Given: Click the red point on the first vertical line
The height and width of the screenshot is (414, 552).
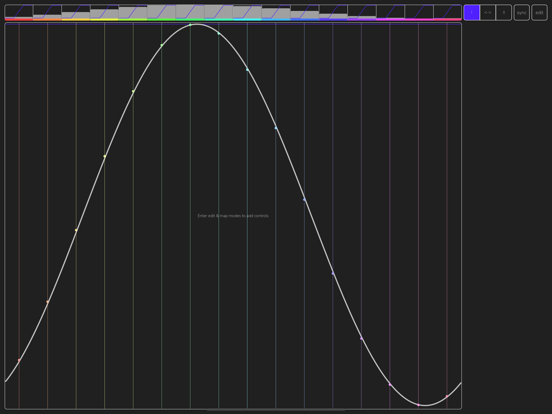Looking at the screenshot, I should [x=19, y=360].
